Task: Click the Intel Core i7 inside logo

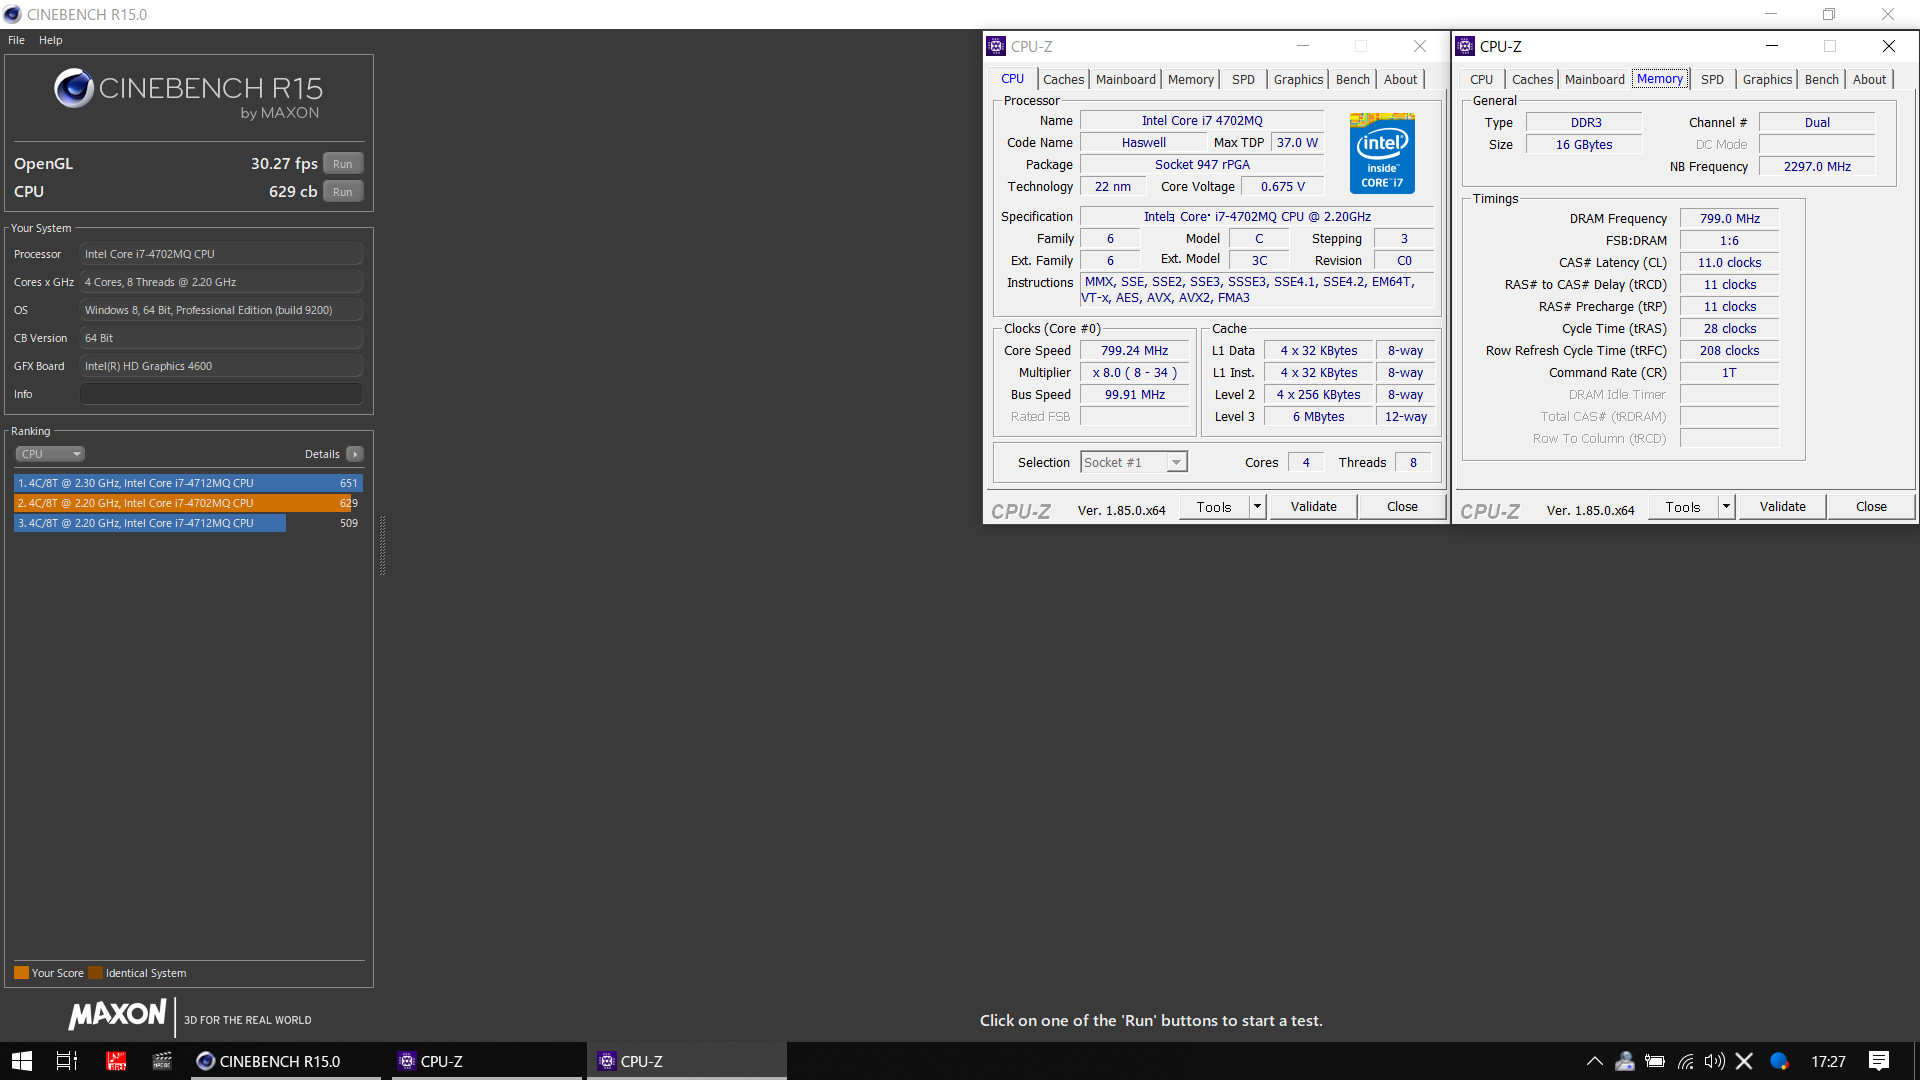Action: coord(1382,153)
